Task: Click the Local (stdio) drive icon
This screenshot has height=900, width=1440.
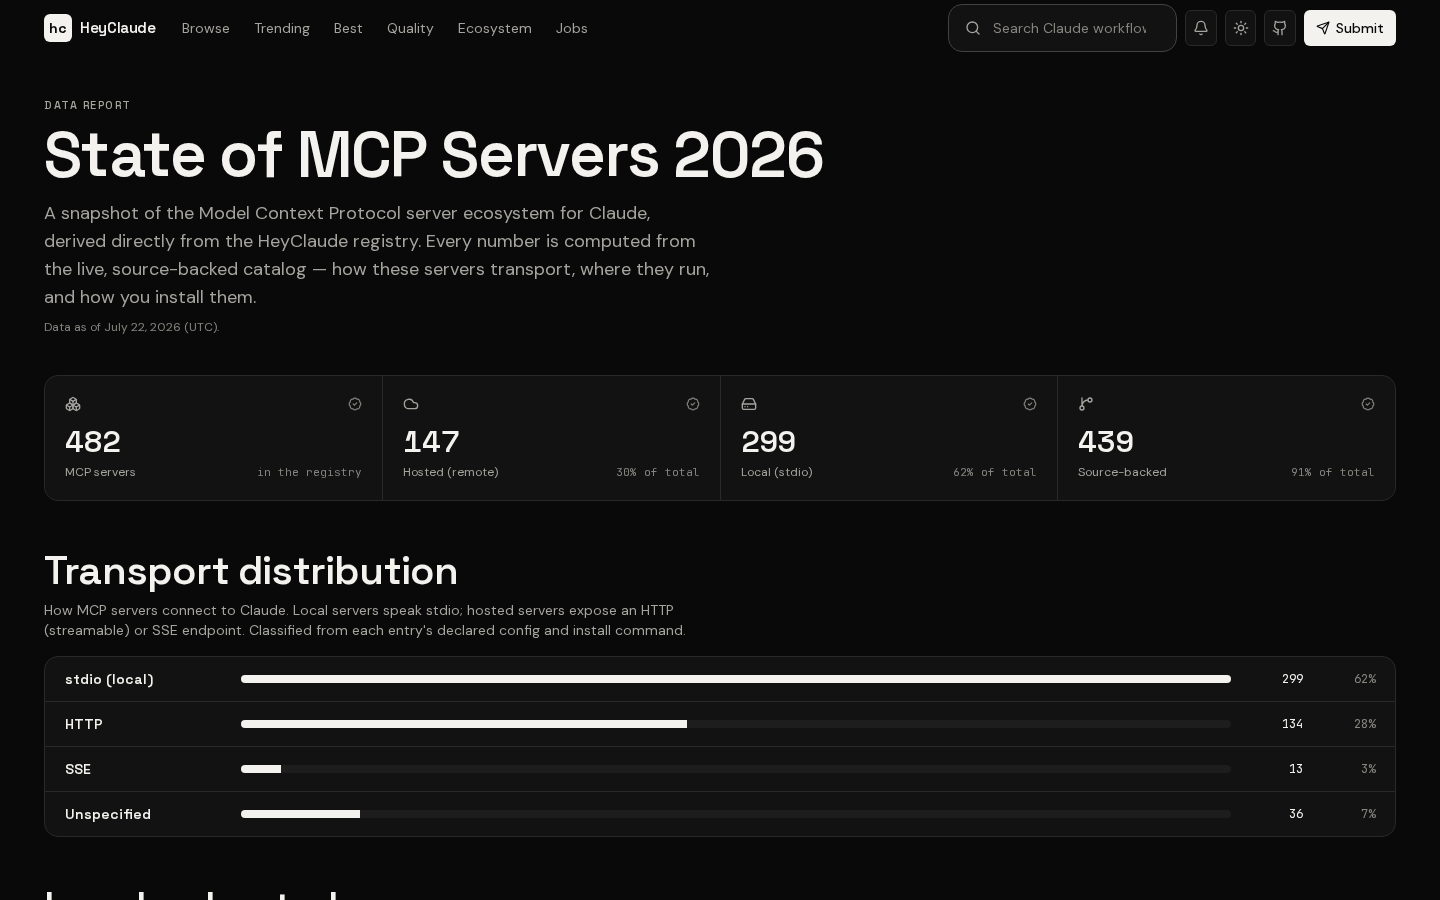Action: tap(749, 404)
